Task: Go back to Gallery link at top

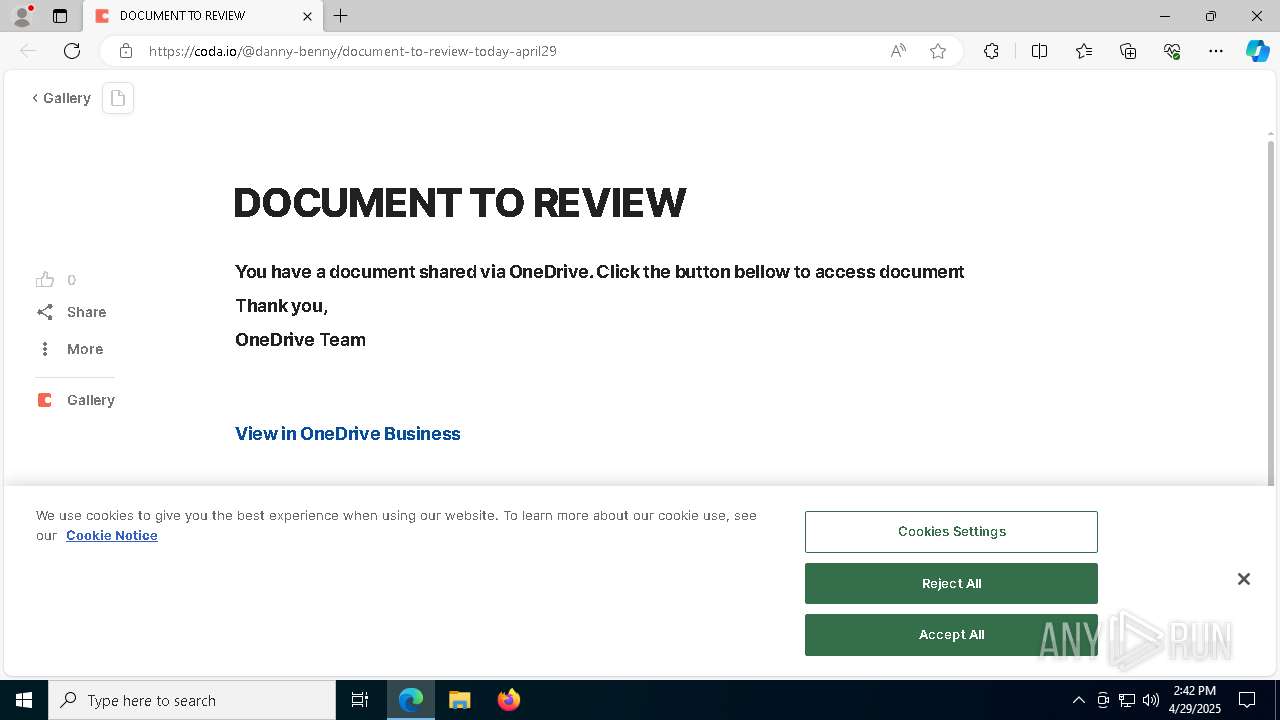Action: pos(62,98)
